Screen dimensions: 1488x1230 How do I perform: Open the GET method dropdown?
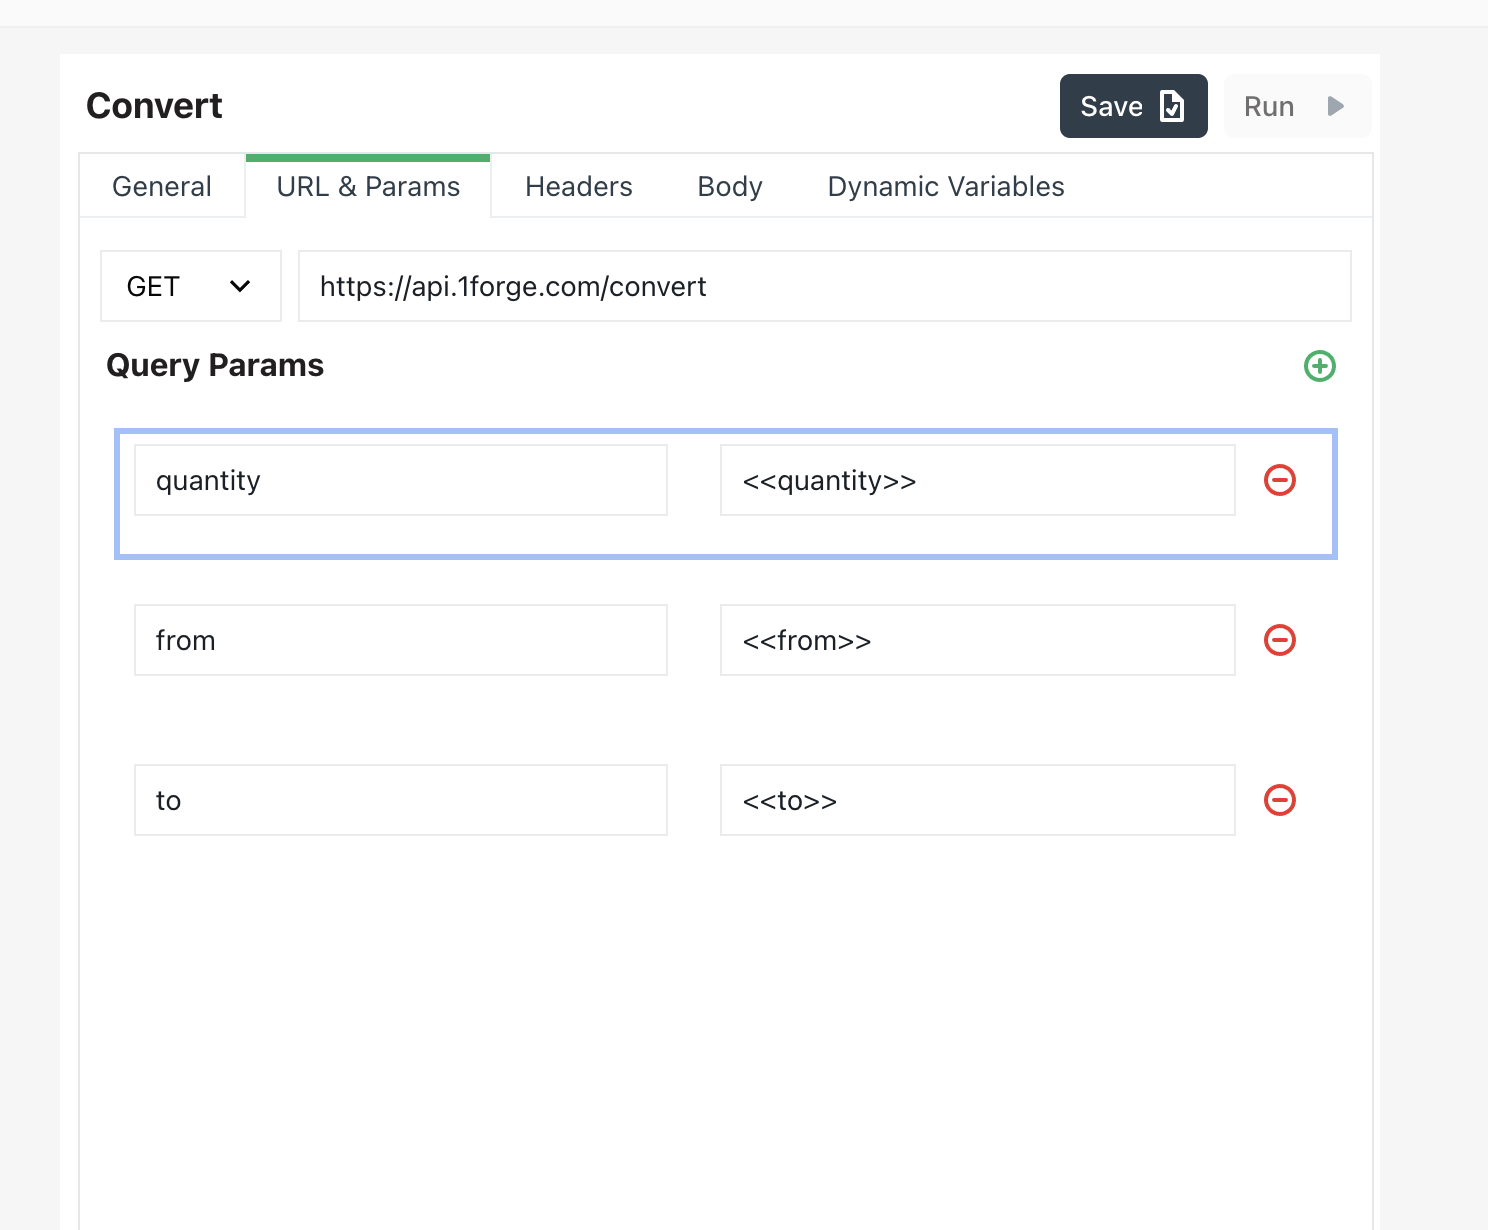click(x=239, y=286)
